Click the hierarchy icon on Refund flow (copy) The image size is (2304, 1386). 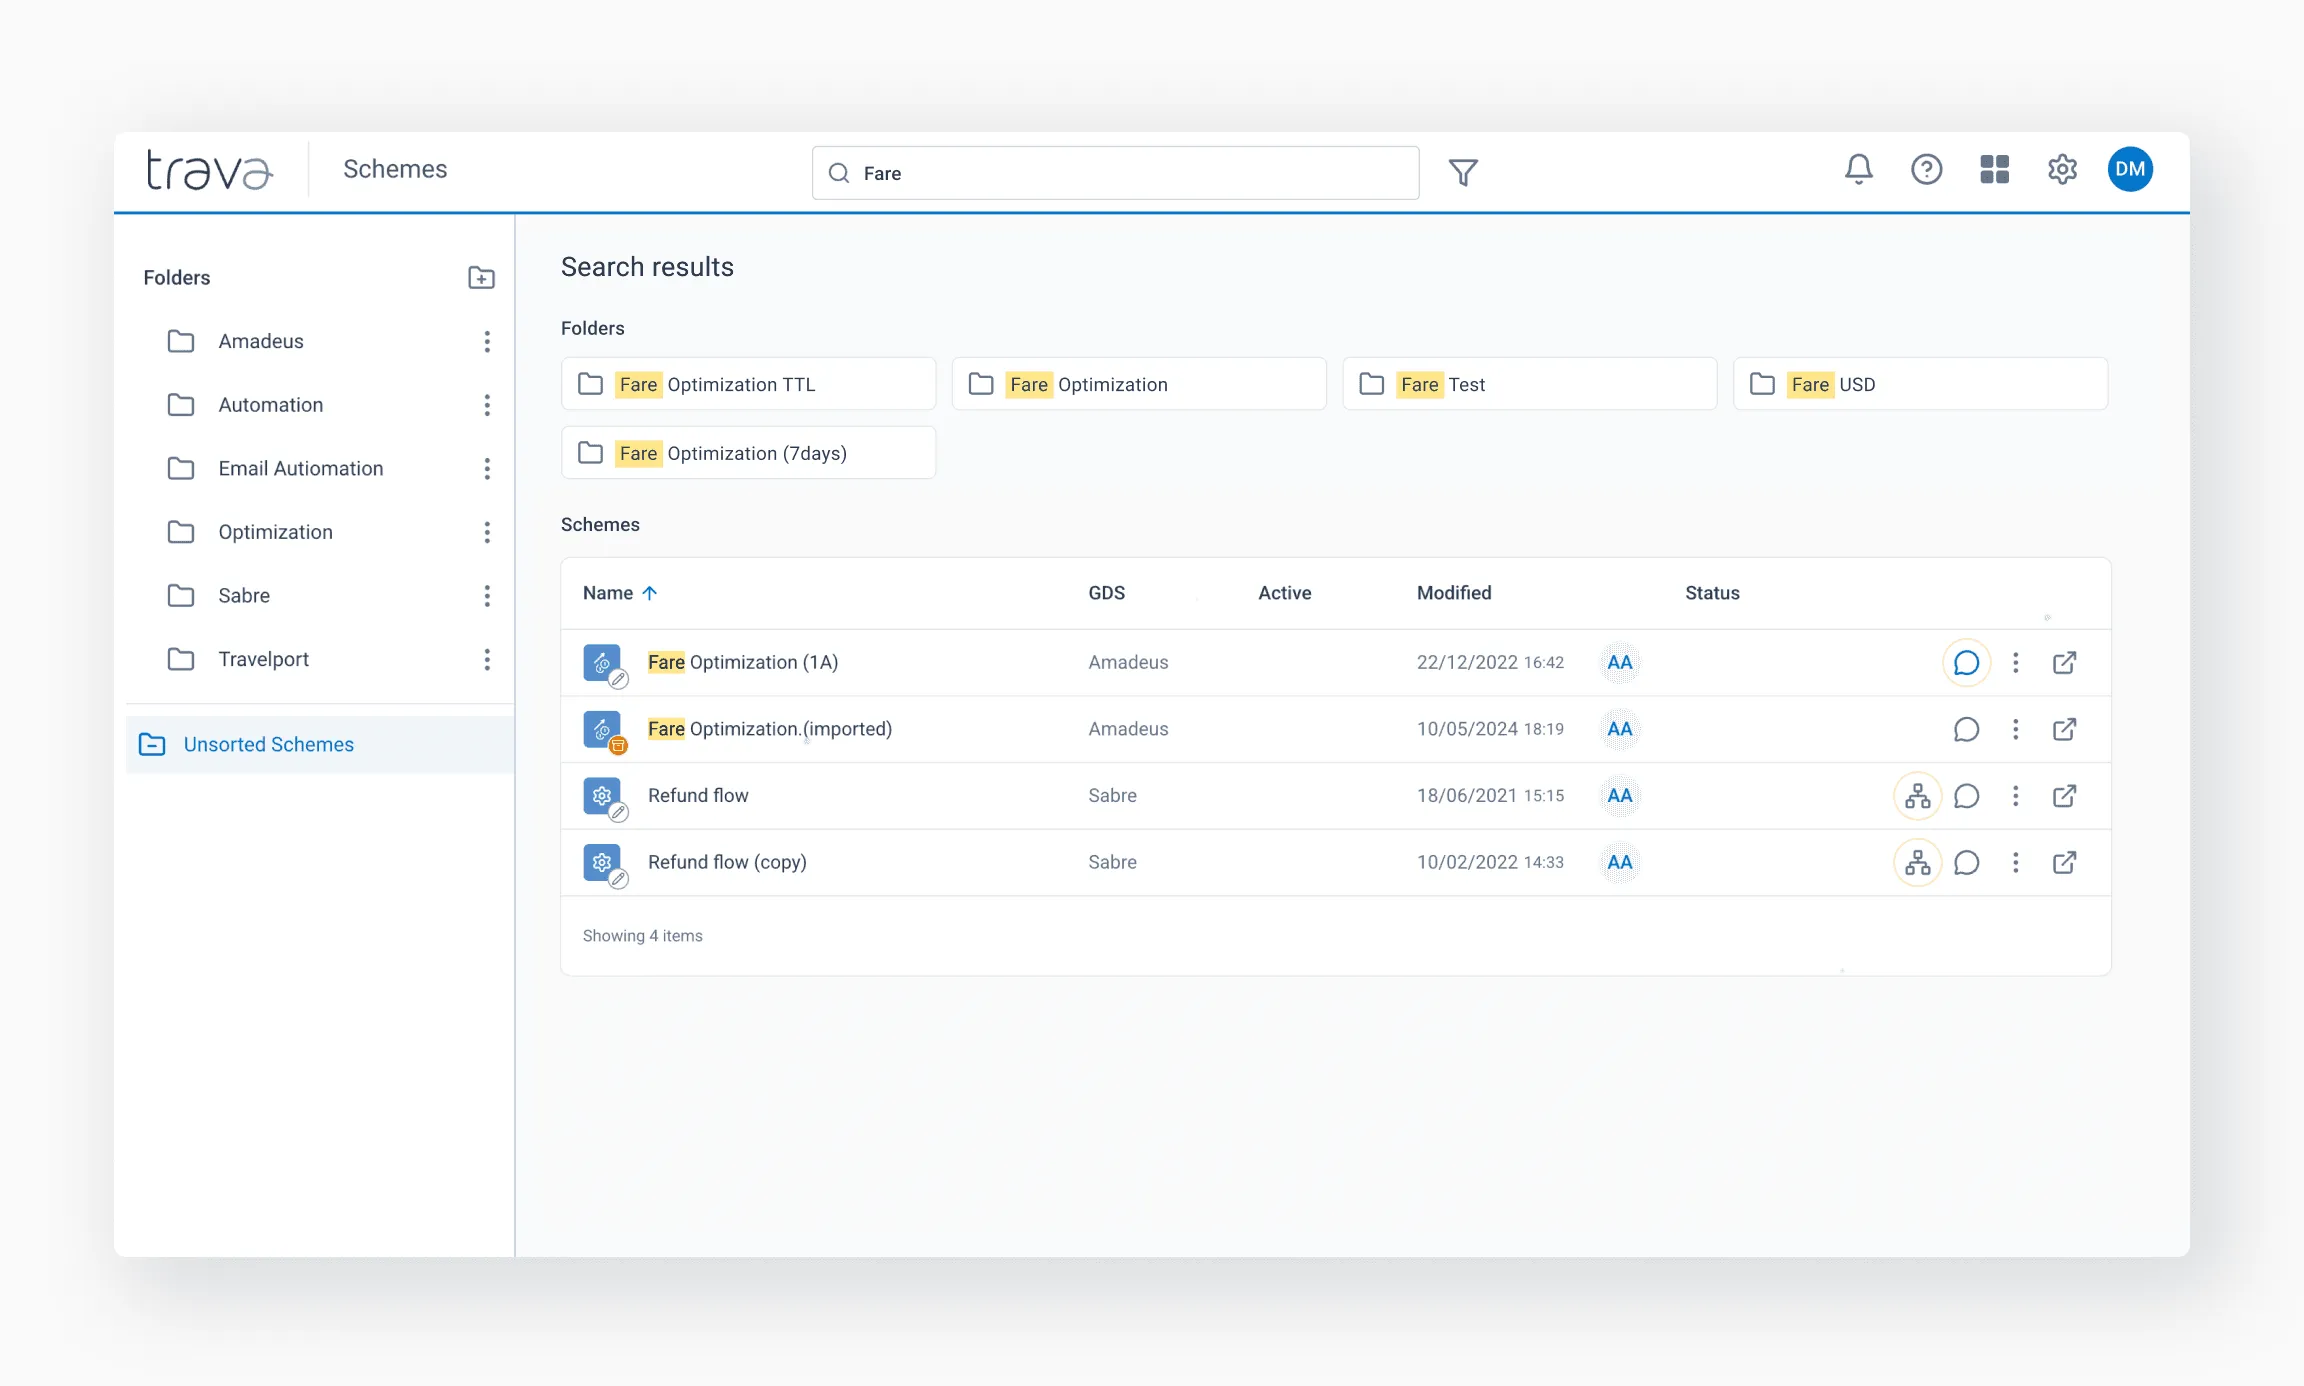click(1917, 862)
